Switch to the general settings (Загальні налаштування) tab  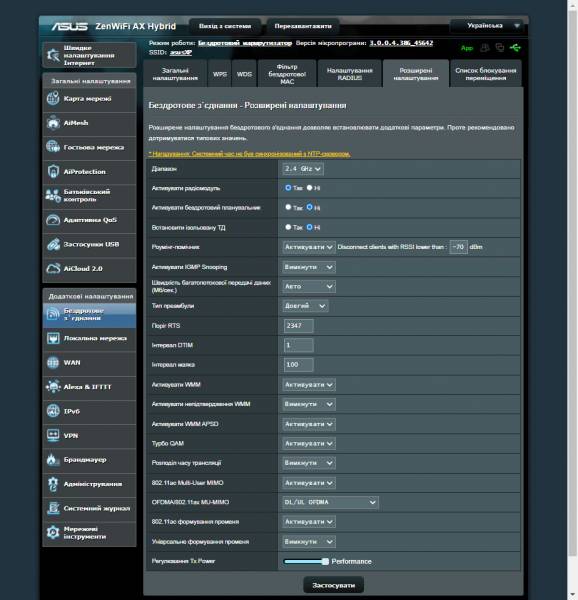click(175, 74)
